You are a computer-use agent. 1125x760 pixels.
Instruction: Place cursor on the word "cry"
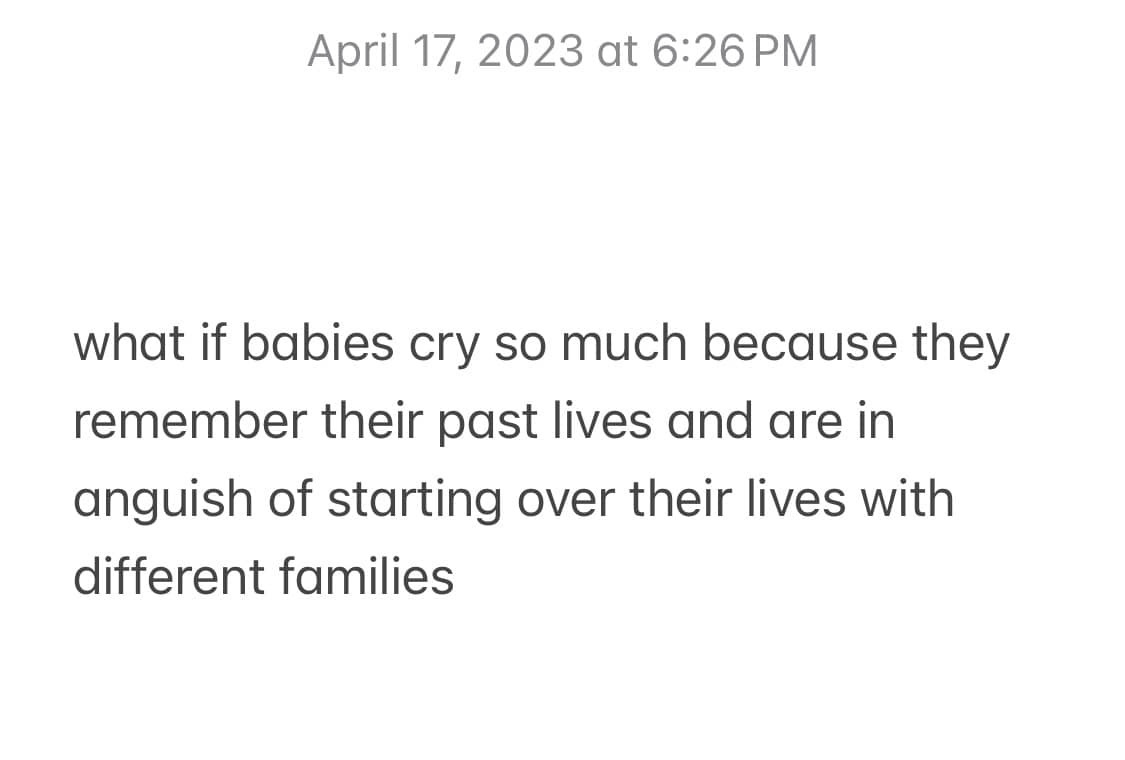click(443, 347)
